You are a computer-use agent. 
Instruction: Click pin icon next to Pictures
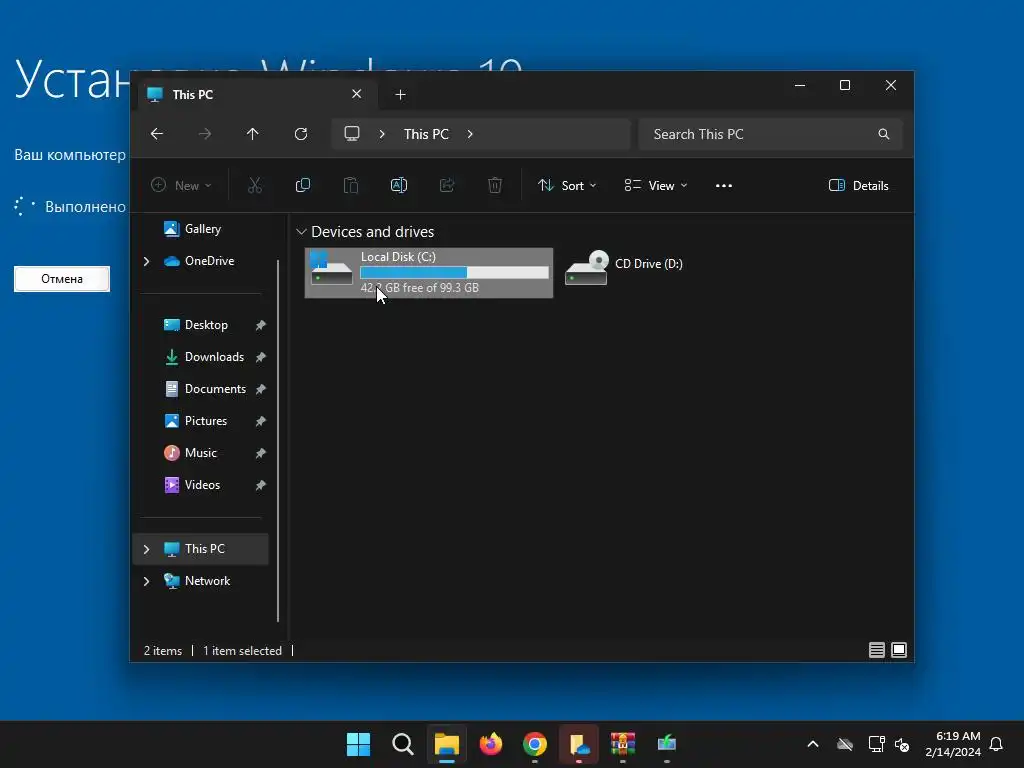pos(261,421)
